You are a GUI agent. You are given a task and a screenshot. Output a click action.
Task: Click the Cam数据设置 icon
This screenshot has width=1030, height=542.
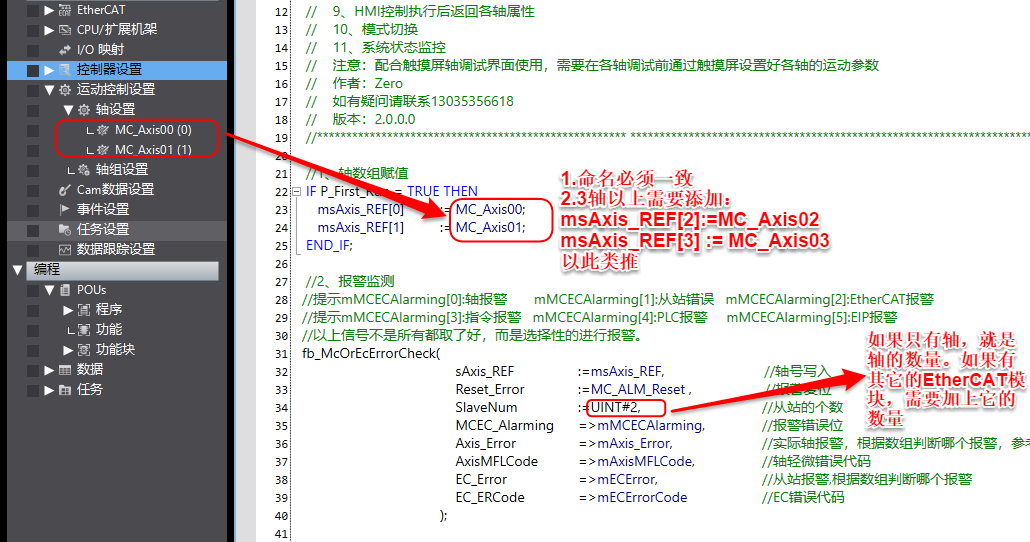pos(66,190)
